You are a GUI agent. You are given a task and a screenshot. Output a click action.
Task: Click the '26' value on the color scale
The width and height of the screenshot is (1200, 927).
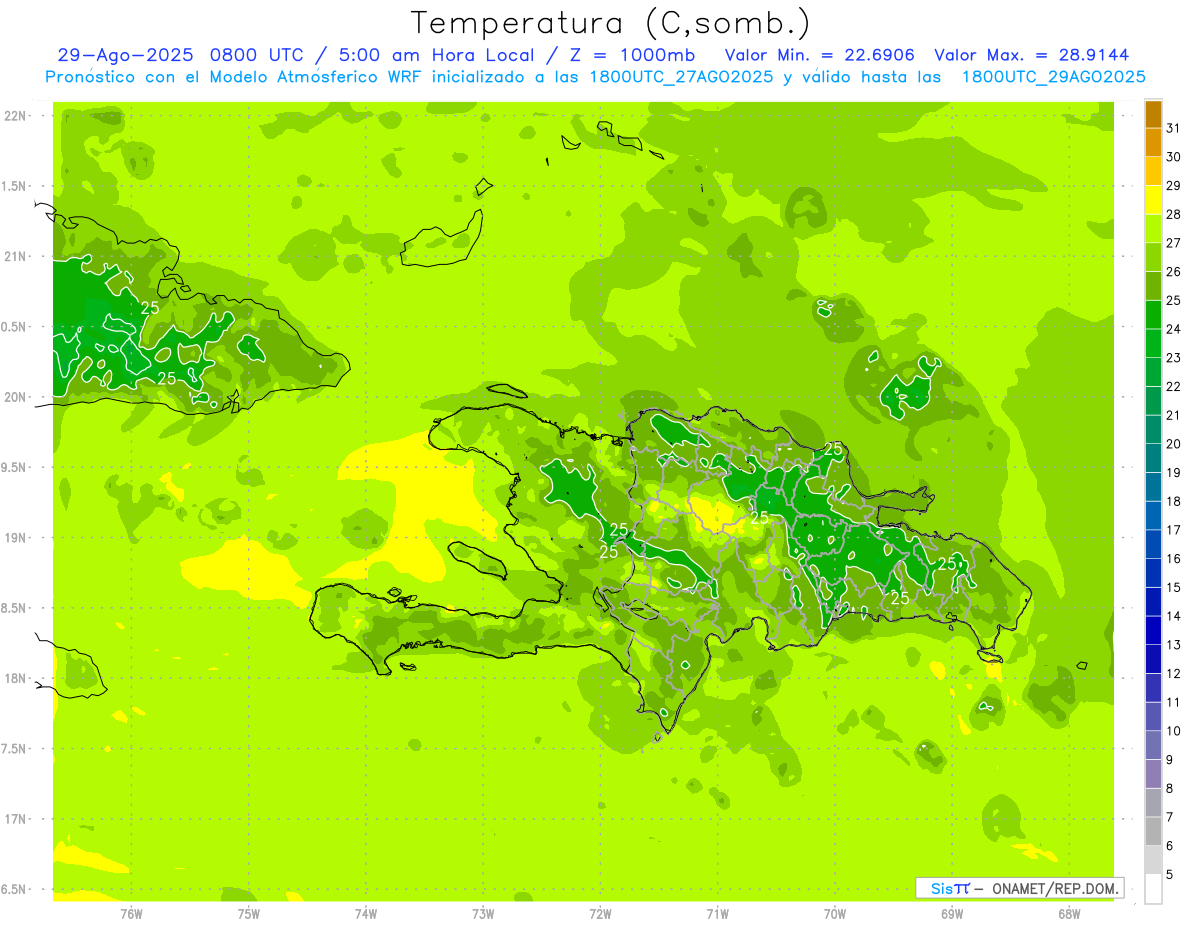(1174, 271)
